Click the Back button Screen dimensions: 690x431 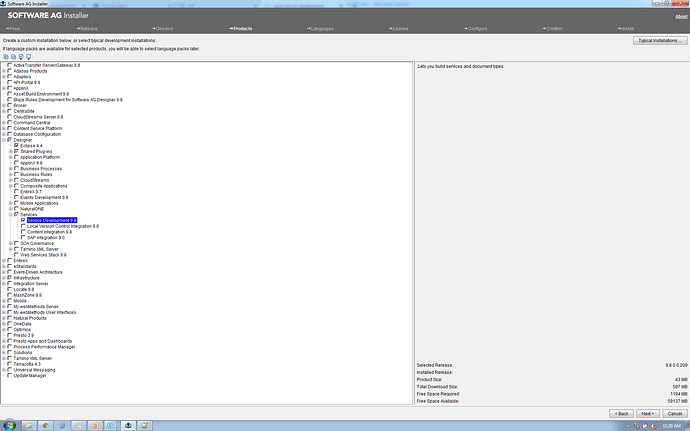(x=621, y=413)
